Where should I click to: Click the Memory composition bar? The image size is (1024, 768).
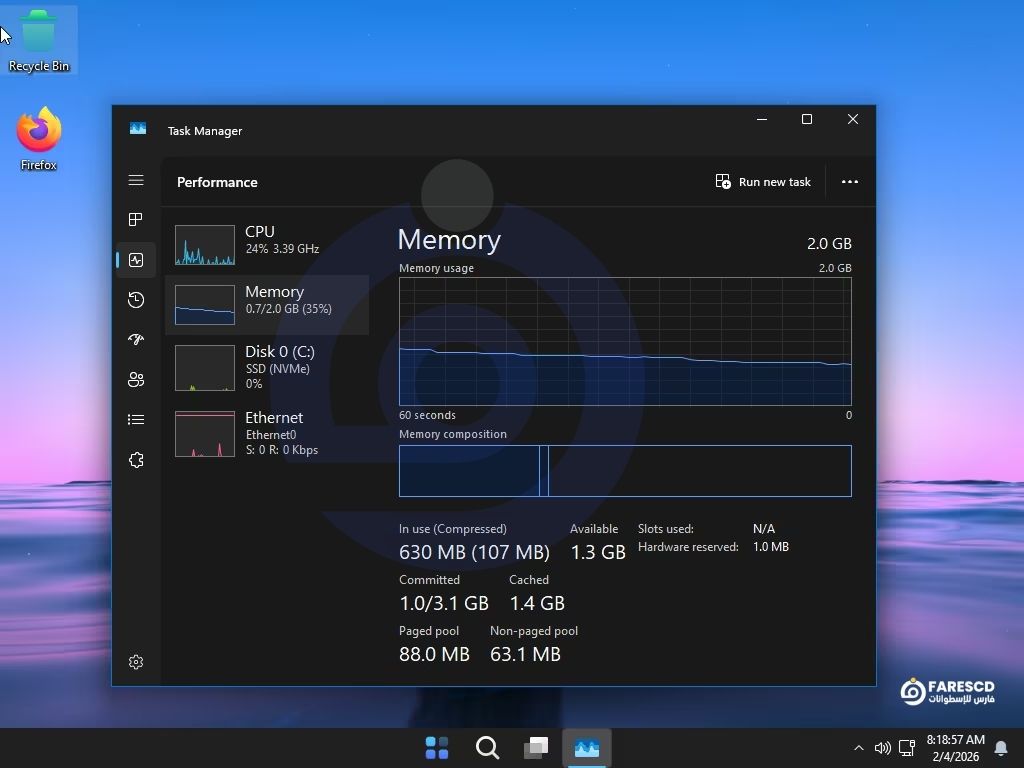pyautogui.click(x=625, y=471)
